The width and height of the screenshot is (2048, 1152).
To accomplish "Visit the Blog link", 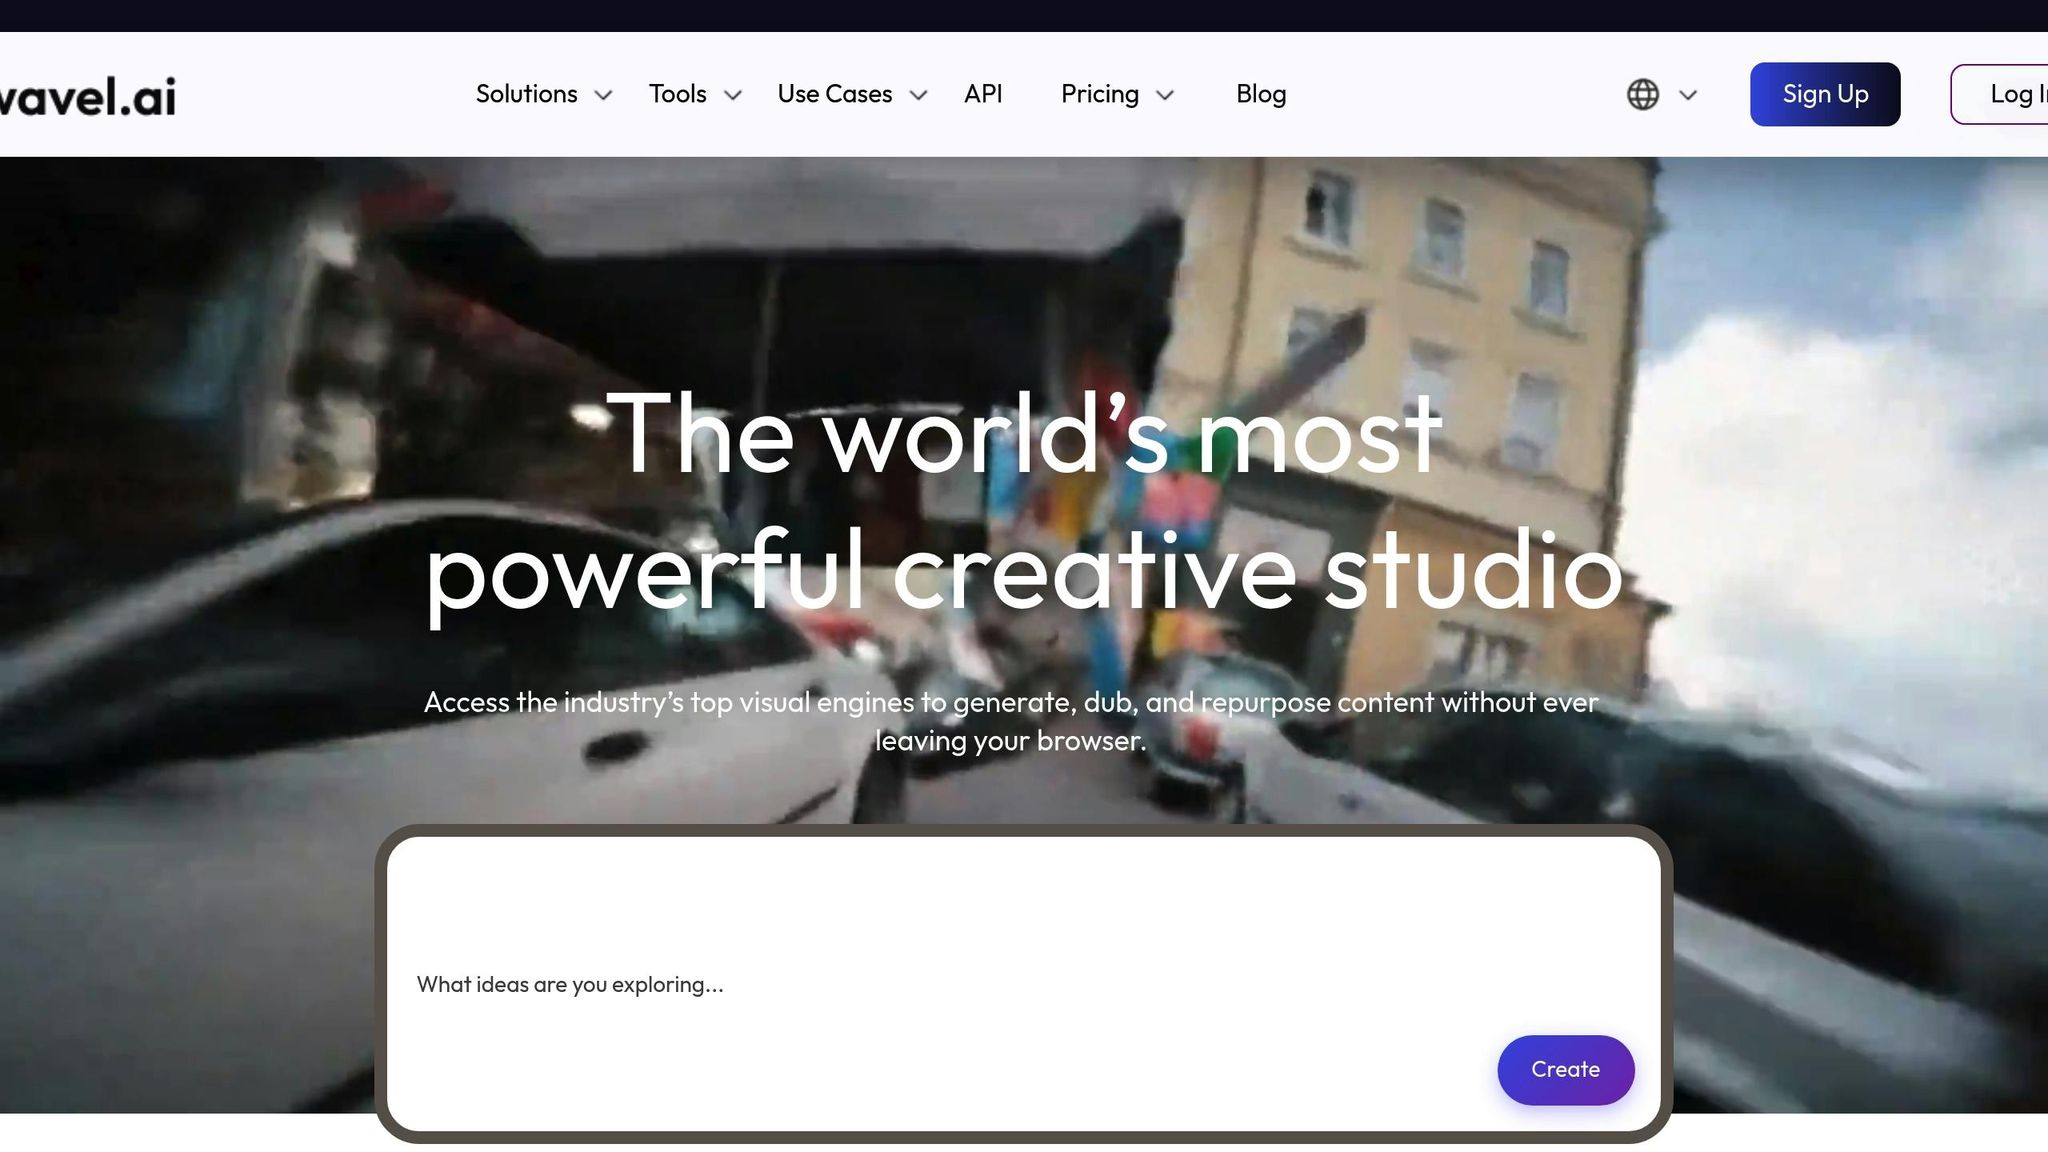I will (x=1260, y=94).
